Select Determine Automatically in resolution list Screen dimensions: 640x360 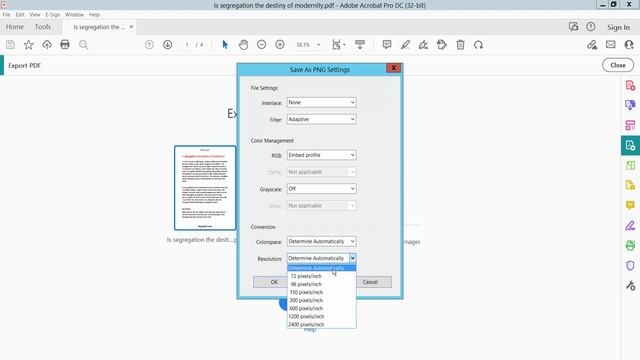pos(321,268)
